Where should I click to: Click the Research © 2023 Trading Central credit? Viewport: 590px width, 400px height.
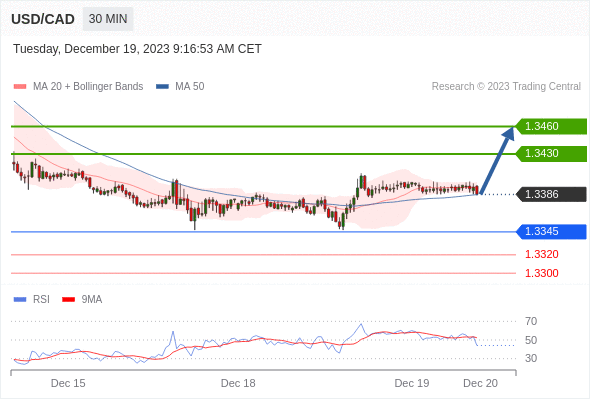pos(506,87)
